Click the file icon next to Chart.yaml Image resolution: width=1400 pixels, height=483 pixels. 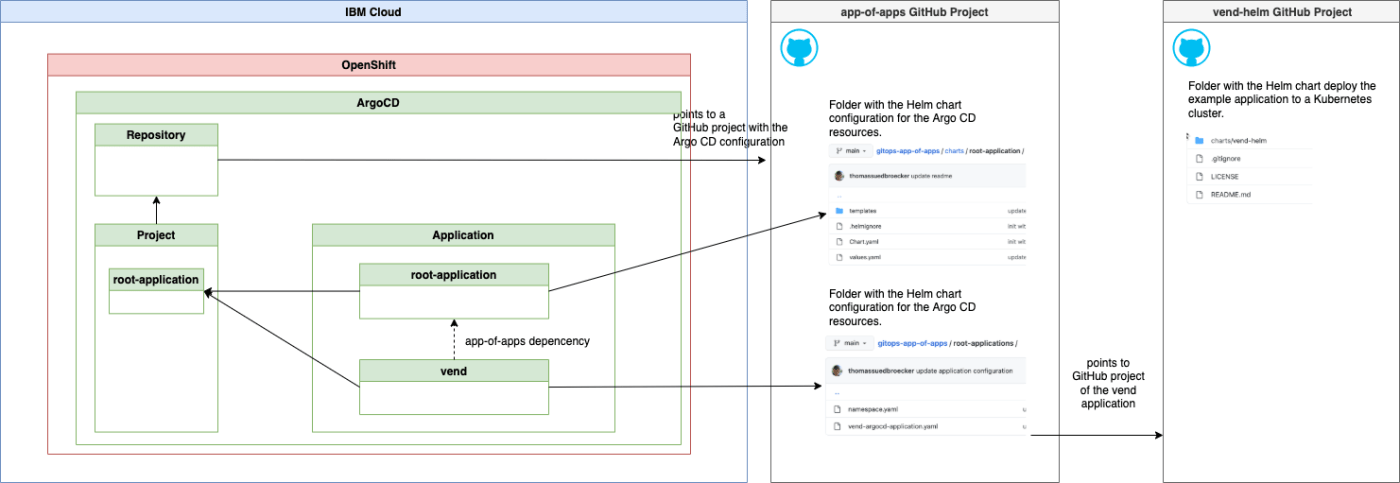[840, 242]
